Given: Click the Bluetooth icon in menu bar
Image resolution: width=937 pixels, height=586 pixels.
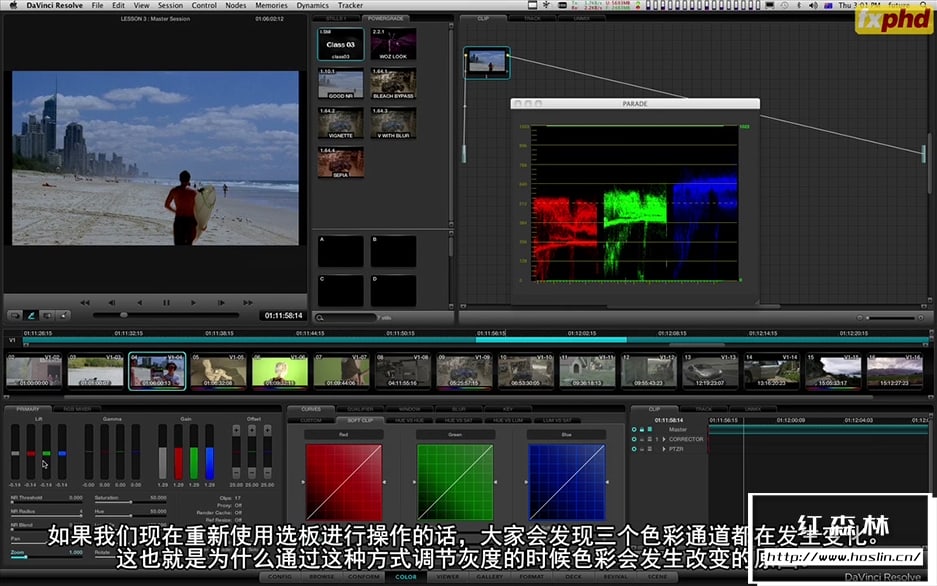Looking at the screenshot, I should [799, 5].
